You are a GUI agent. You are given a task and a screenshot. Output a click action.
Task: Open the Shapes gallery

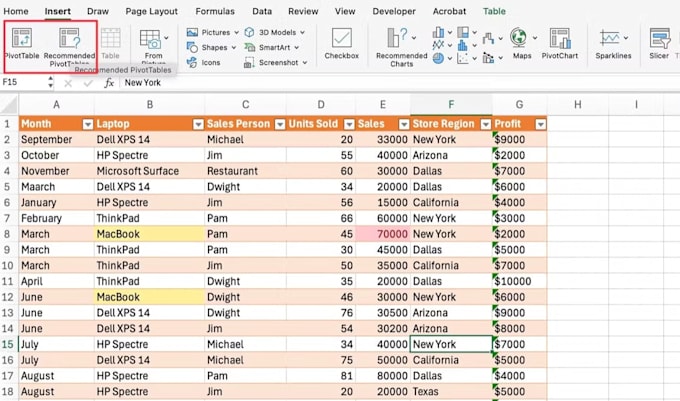click(207, 47)
